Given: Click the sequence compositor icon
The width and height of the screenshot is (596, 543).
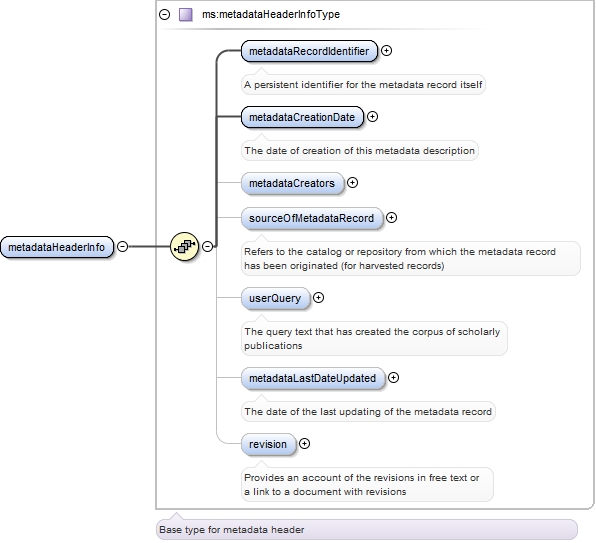Looking at the screenshot, I should pyautogui.click(x=184, y=247).
